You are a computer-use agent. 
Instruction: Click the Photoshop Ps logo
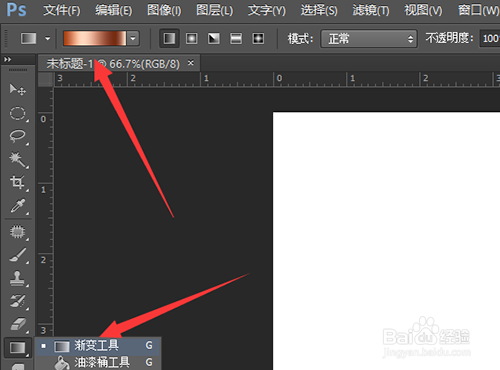click(x=16, y=10)
